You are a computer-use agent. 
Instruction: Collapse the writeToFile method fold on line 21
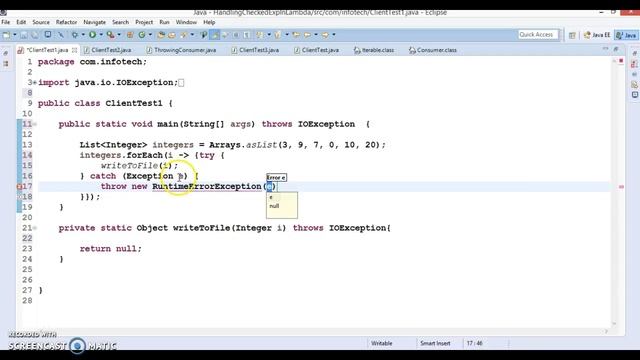[35, 228]
